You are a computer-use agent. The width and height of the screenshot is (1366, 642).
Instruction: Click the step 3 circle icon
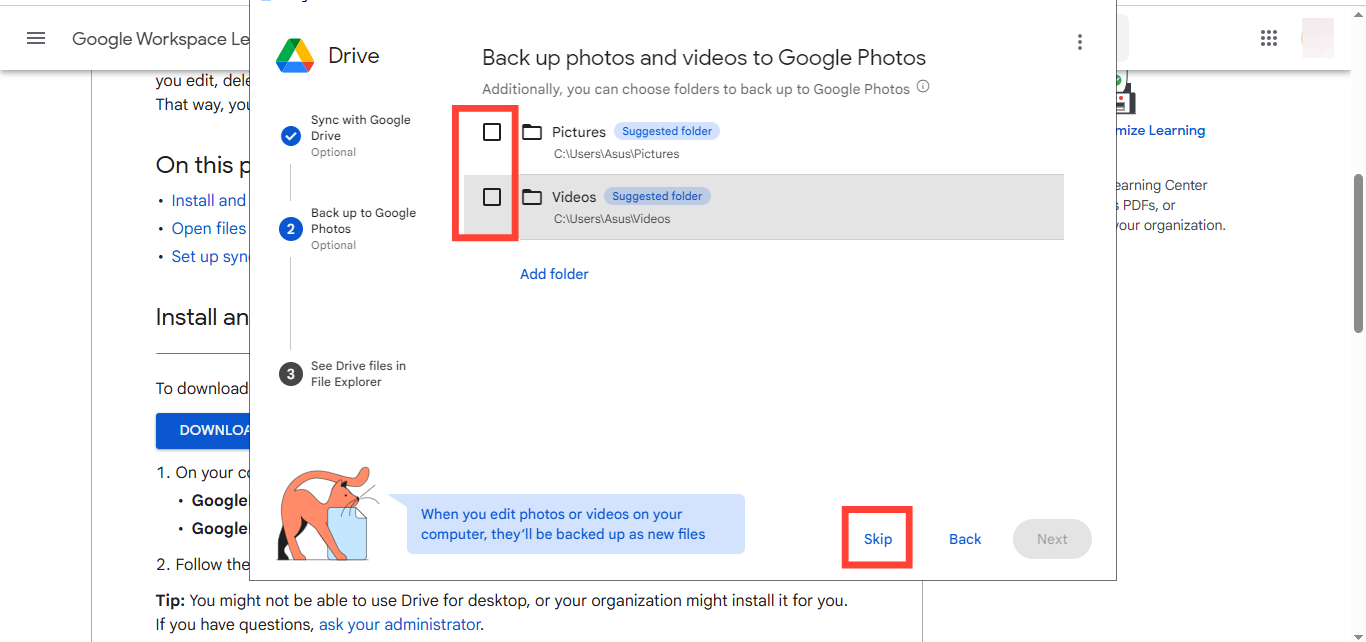point(291,374)
